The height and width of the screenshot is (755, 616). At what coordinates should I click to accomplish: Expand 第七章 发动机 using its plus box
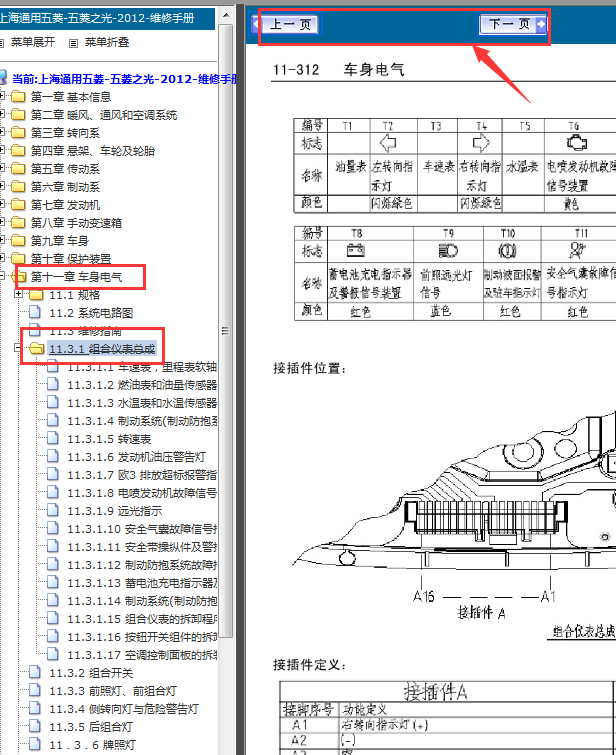3,205
